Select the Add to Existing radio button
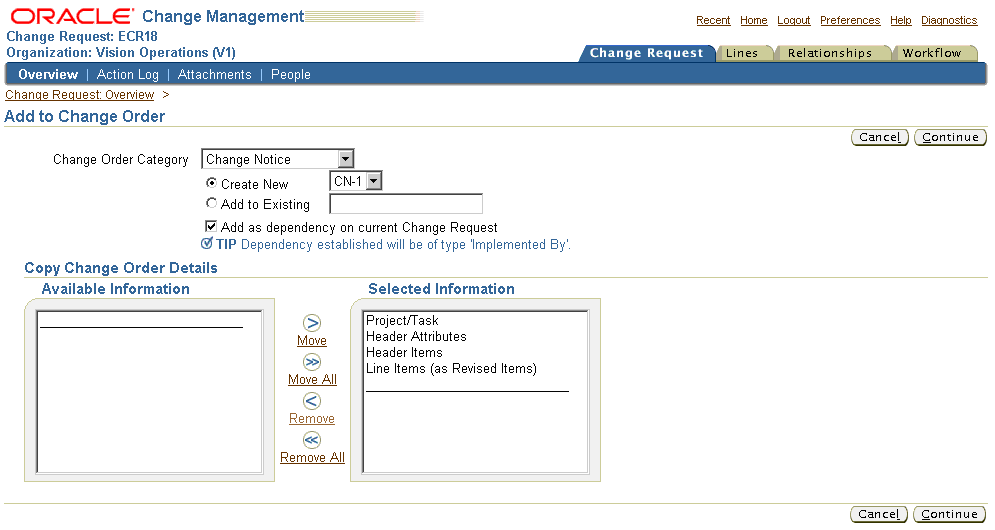 (x=211, y=203)
